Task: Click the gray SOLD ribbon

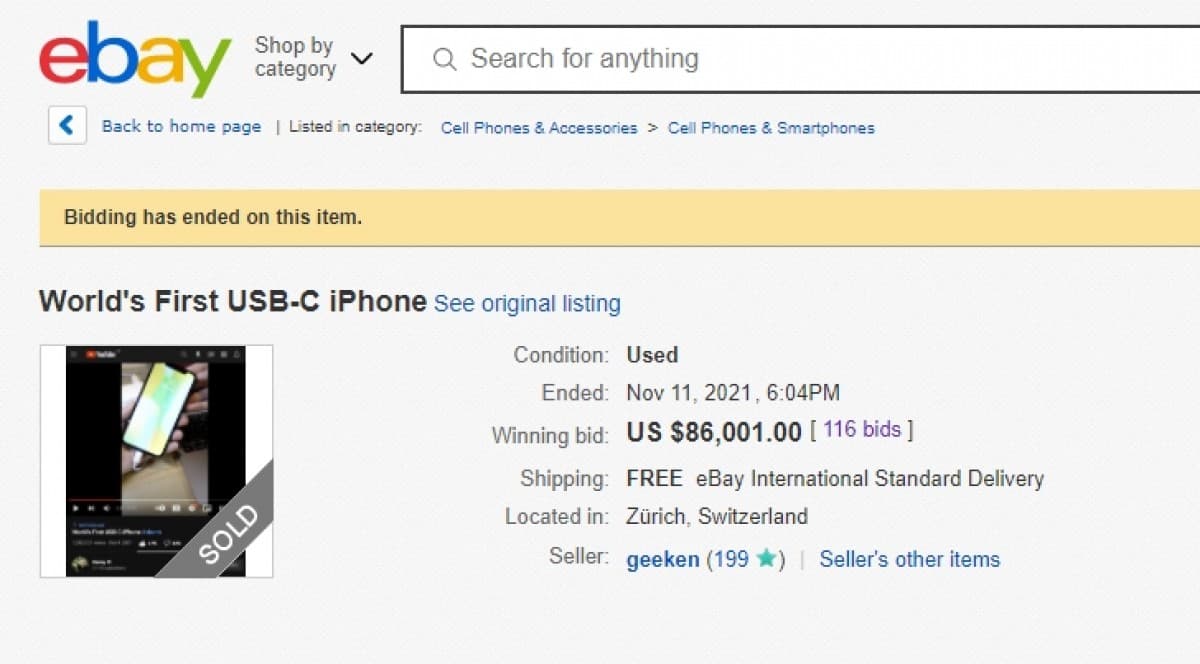Action: (x=226, y=534)
